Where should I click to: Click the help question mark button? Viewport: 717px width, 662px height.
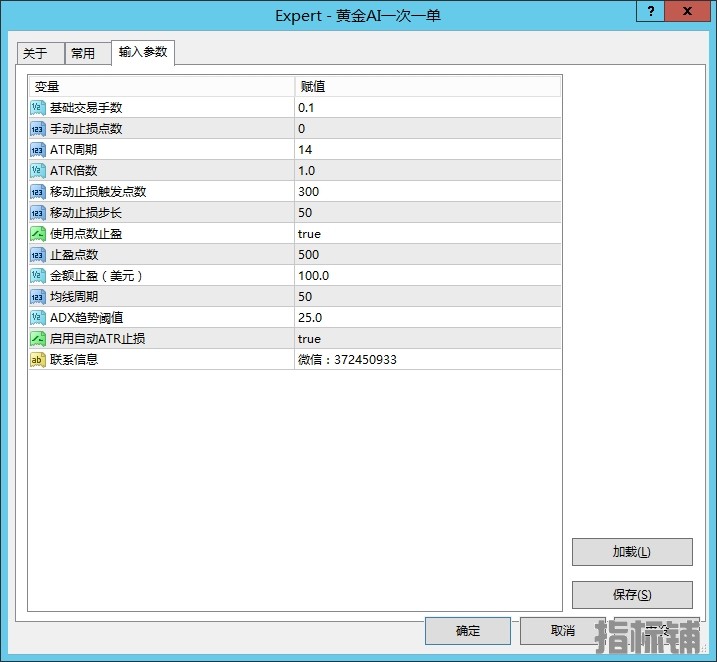coord(650,13)
